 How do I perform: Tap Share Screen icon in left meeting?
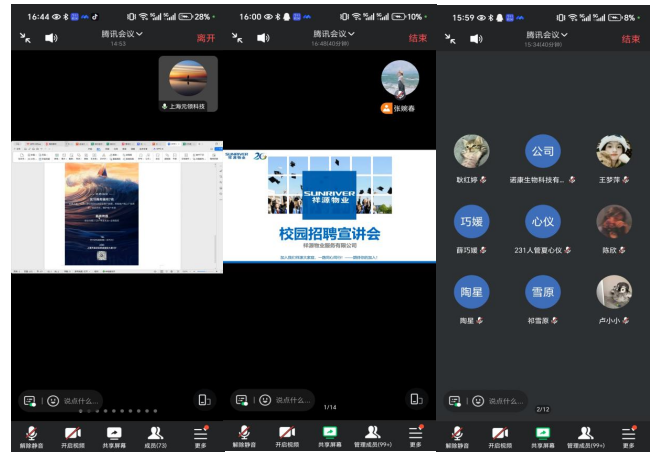click(115, 435)
